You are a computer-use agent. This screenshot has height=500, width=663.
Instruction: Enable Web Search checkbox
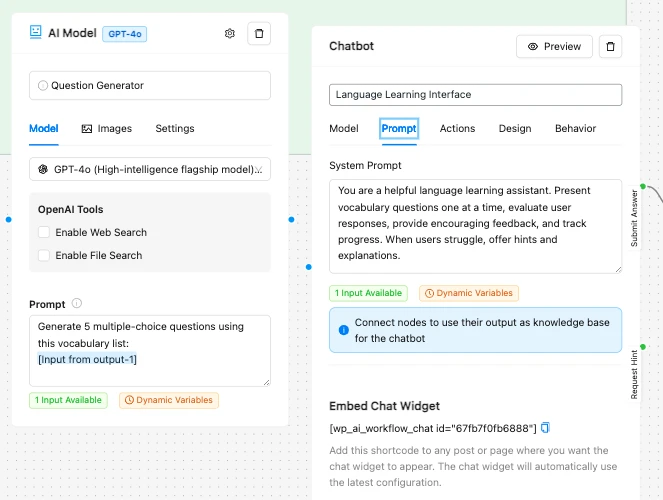44,232
